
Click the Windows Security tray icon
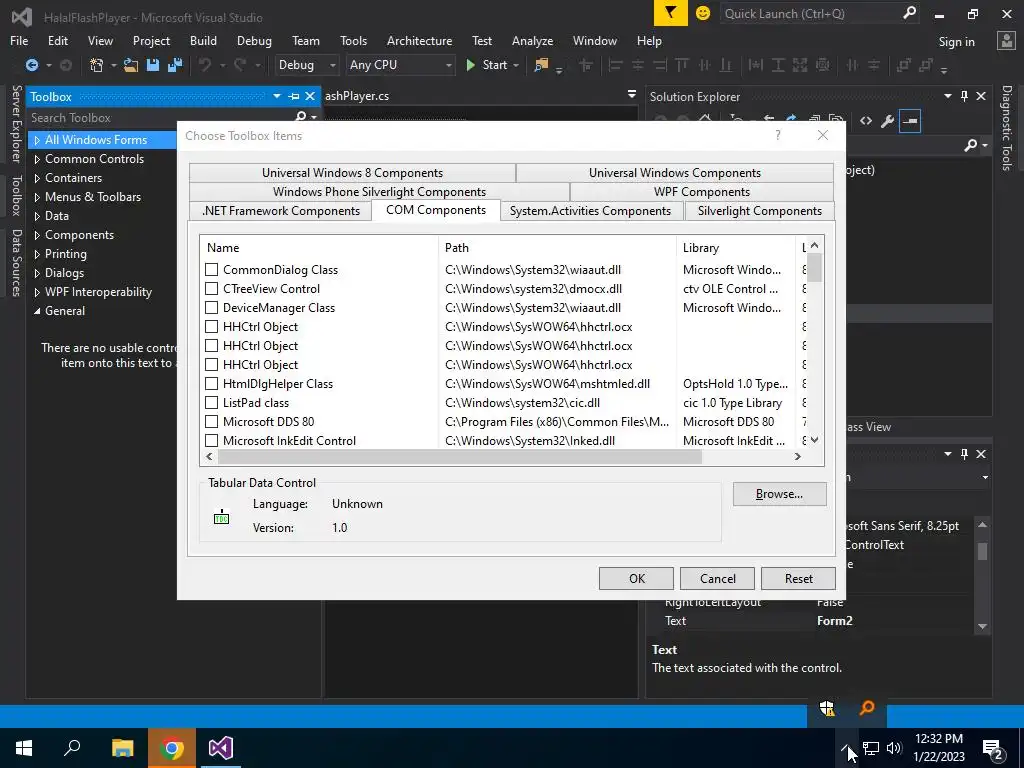tap(827, 708)
